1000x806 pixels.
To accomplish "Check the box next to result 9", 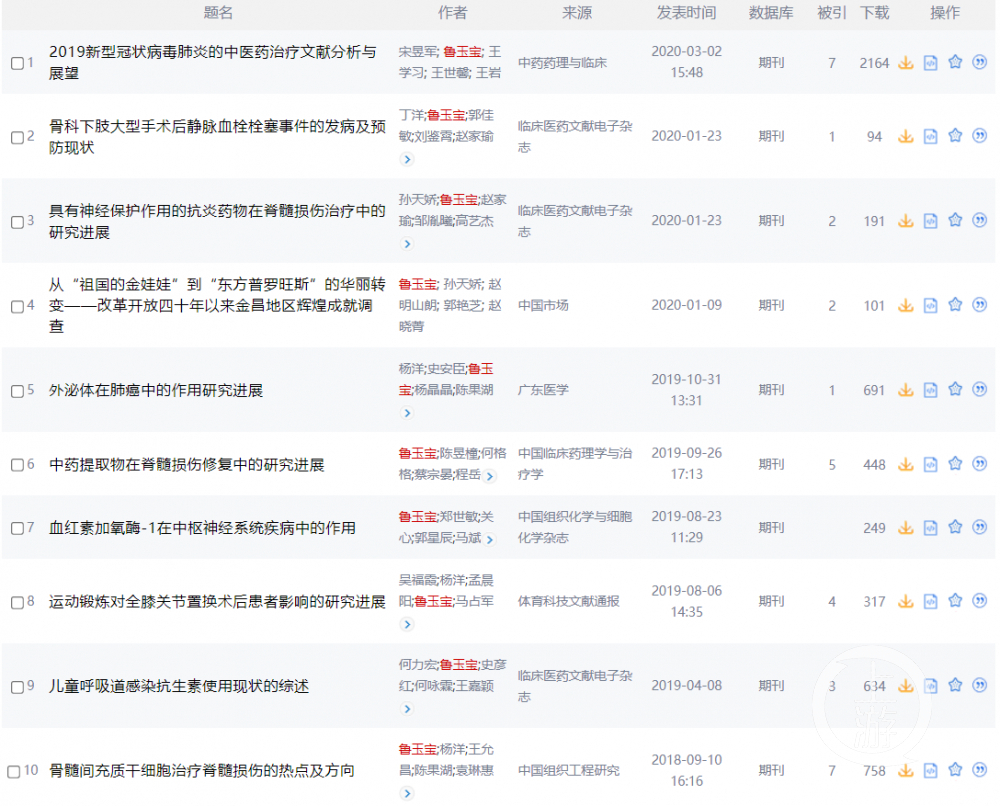I will point(17,687).
